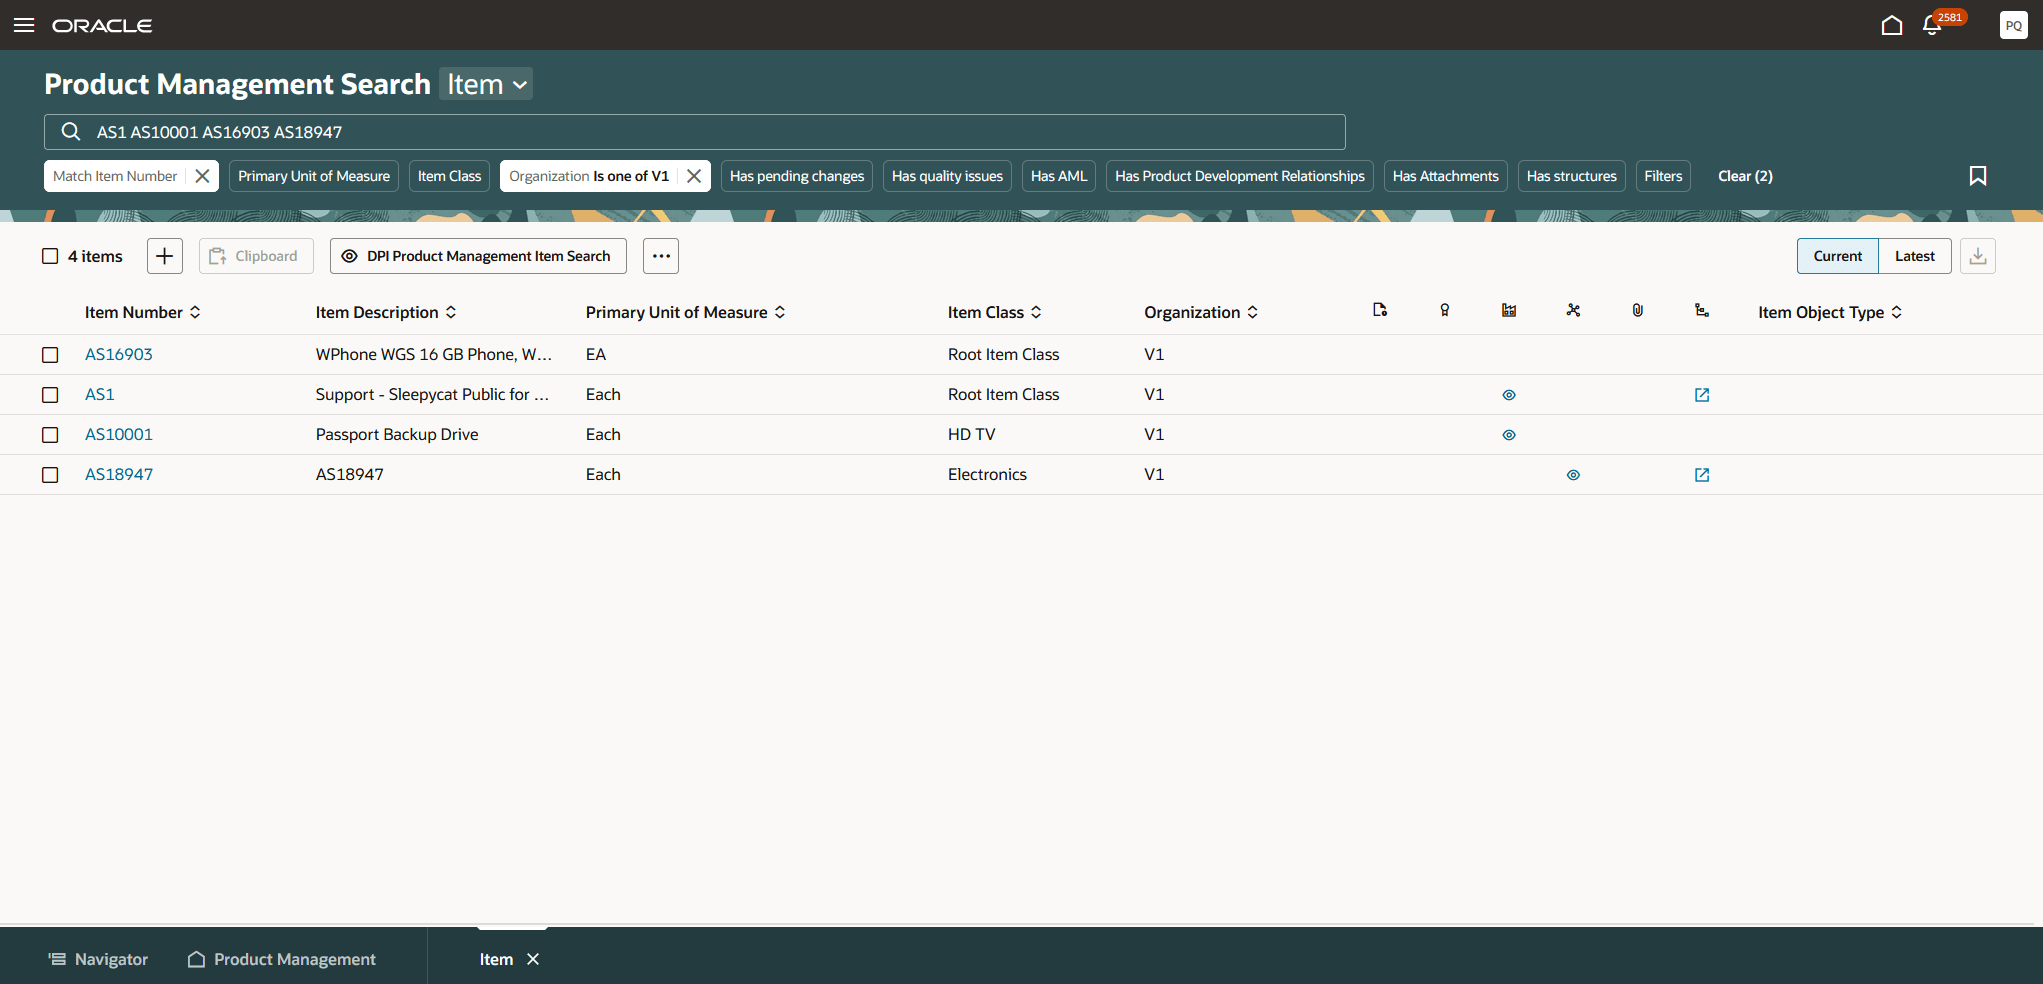Viewport: 2043px width, 984px height.
Task: Open structure link for item AS1
Action: (1702, 395)
